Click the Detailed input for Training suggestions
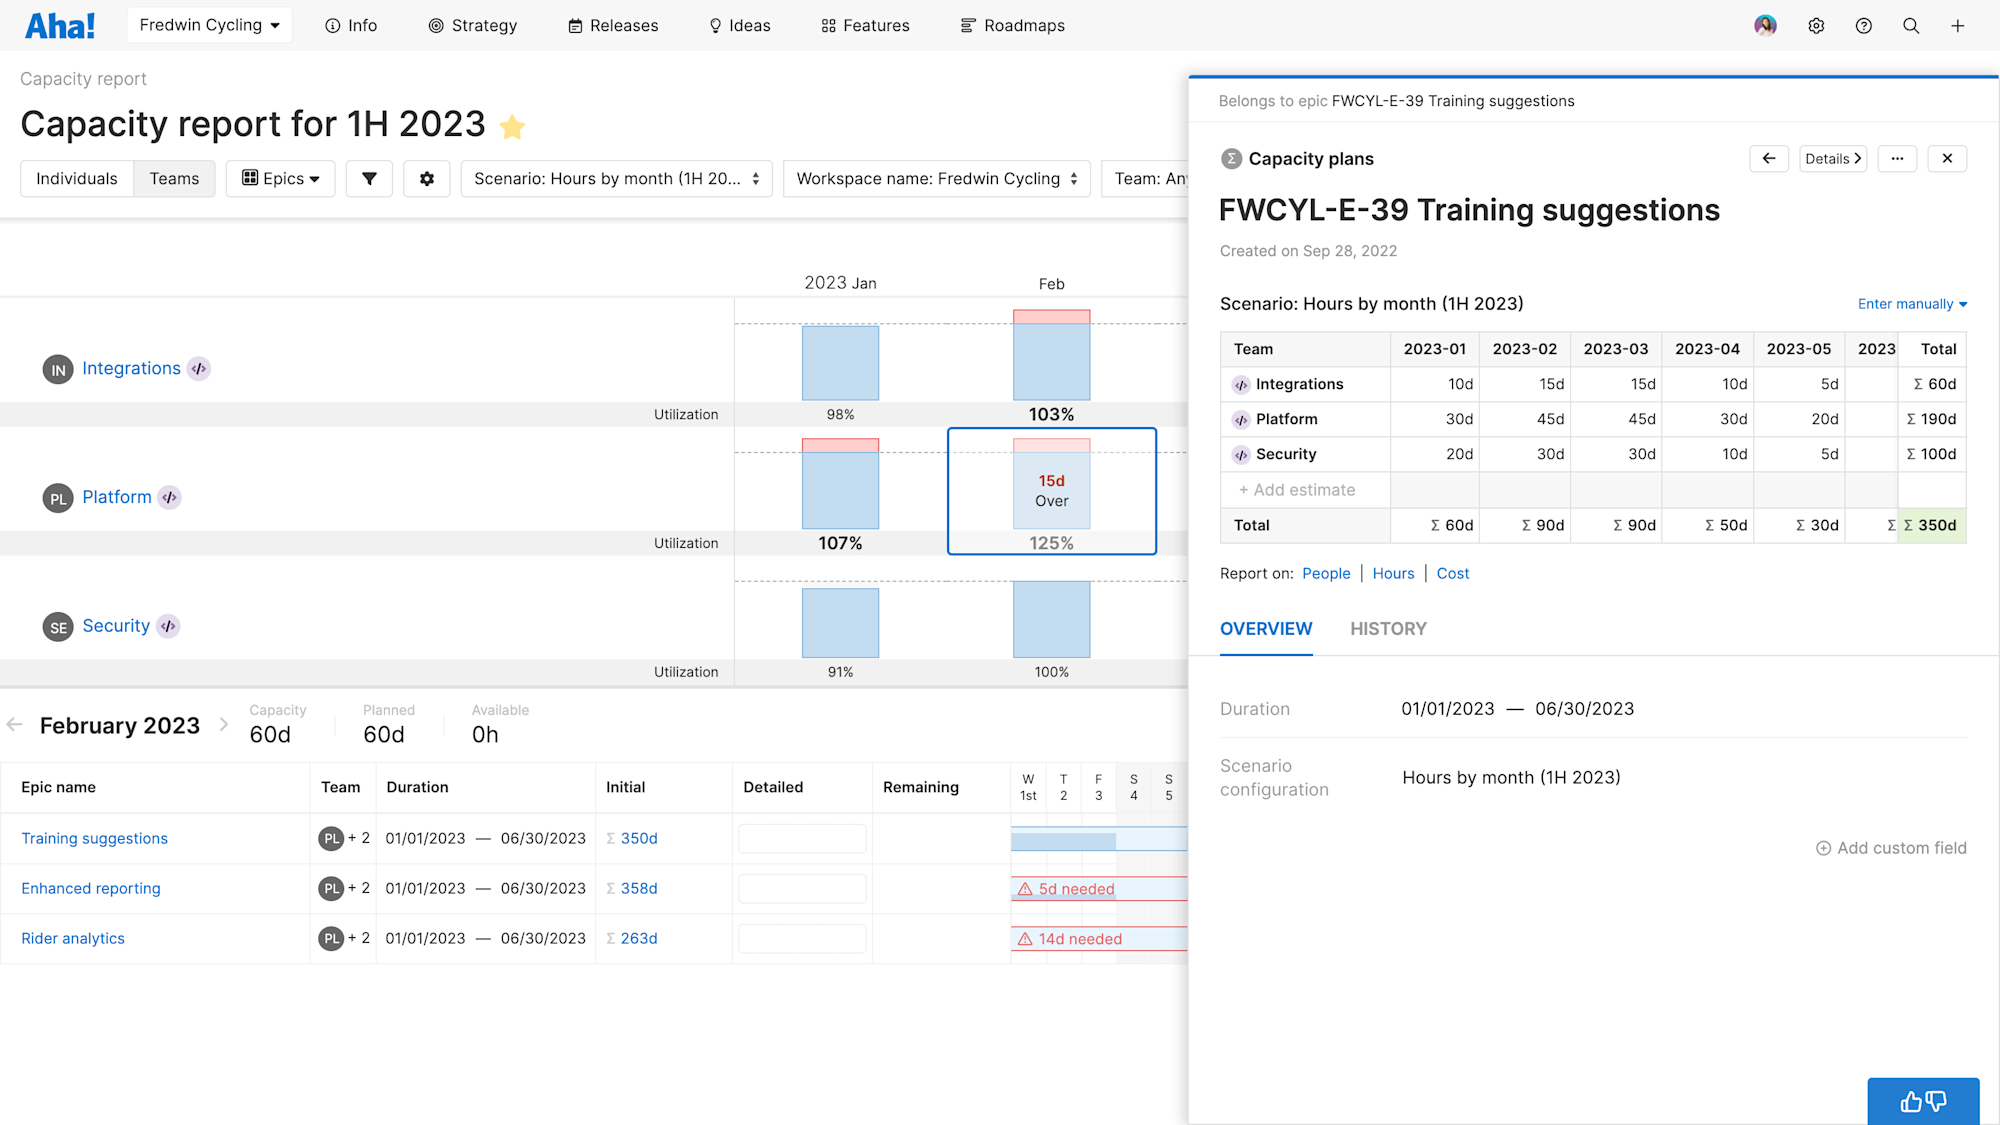Viewport: 2000px width, 1125px height. (801, 838)
